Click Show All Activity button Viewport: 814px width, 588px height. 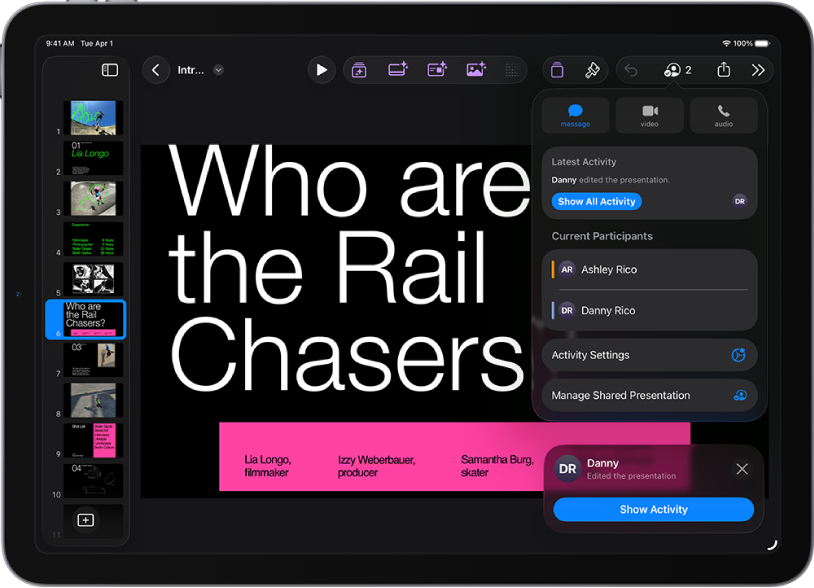pos(597,201)
